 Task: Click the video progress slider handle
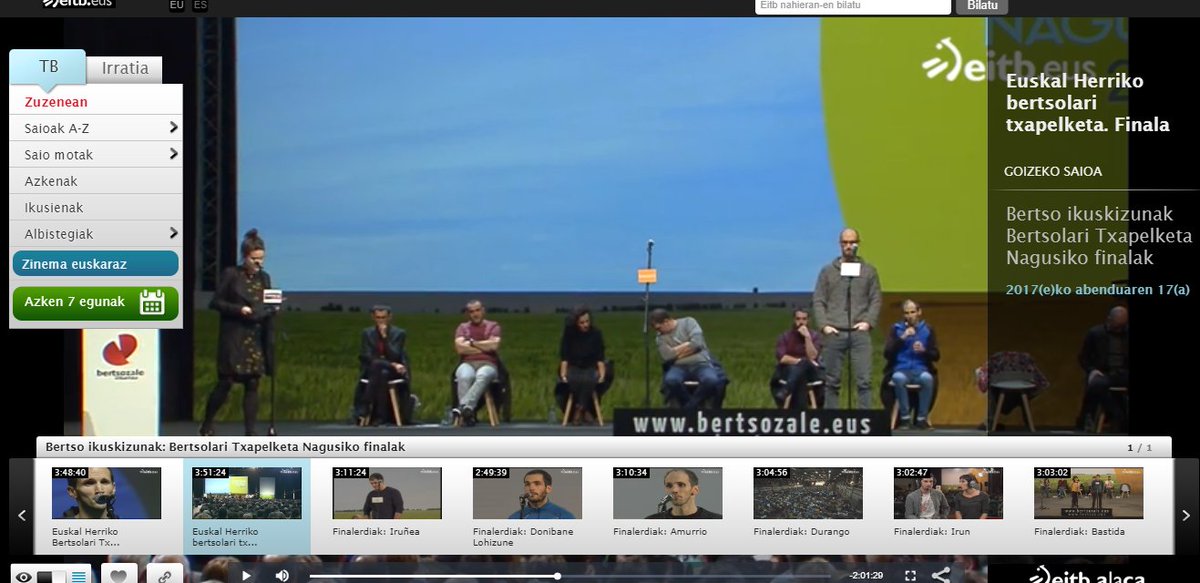[558, 576]
